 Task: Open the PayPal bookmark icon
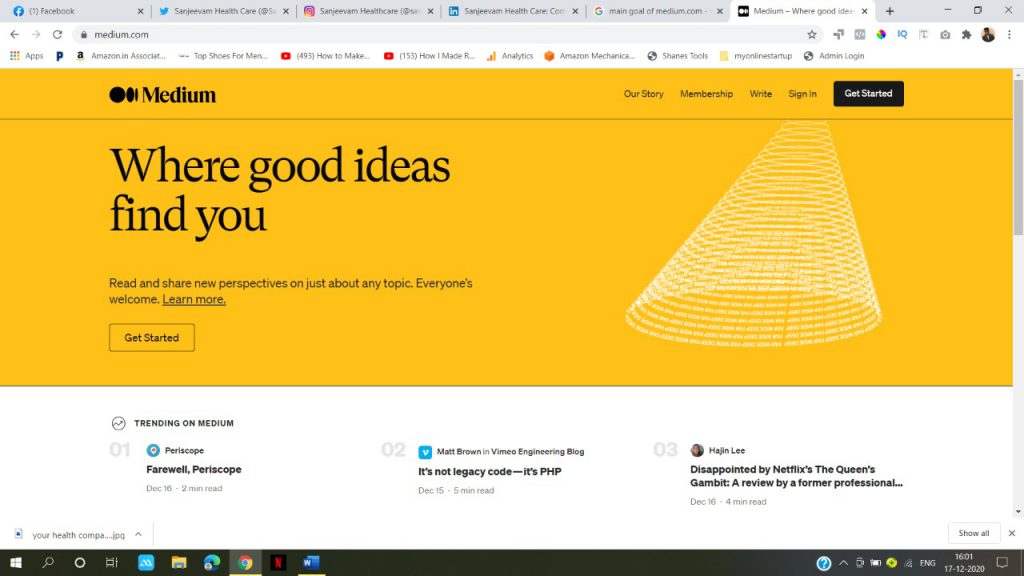pos(59,56)
